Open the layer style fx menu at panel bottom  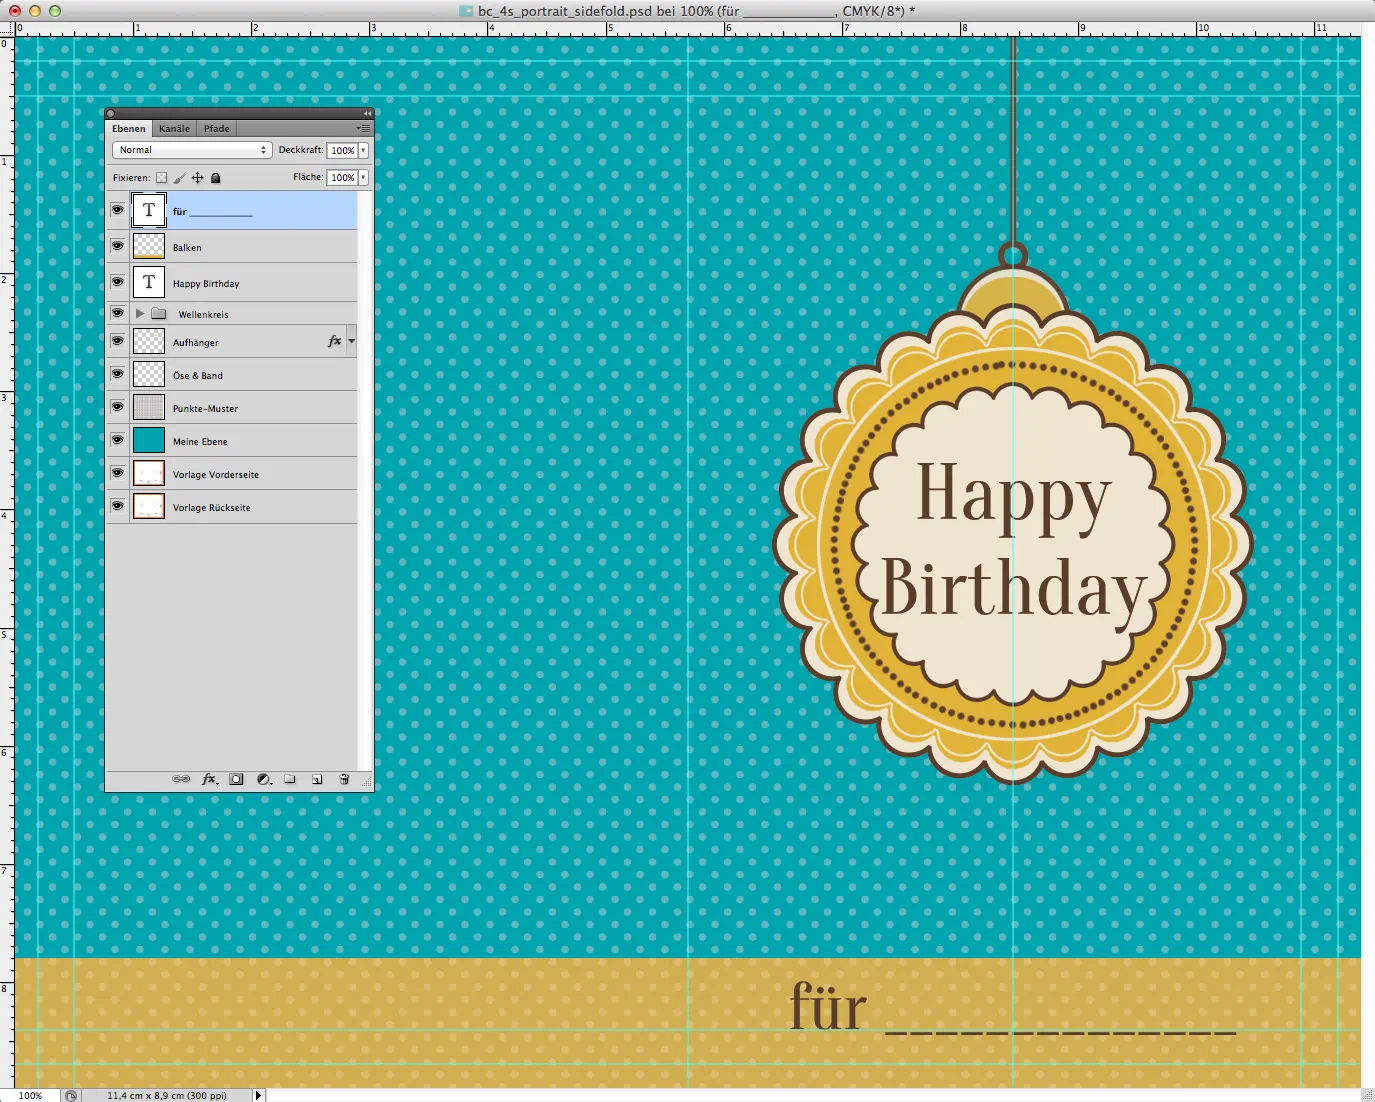coord(209,779)
